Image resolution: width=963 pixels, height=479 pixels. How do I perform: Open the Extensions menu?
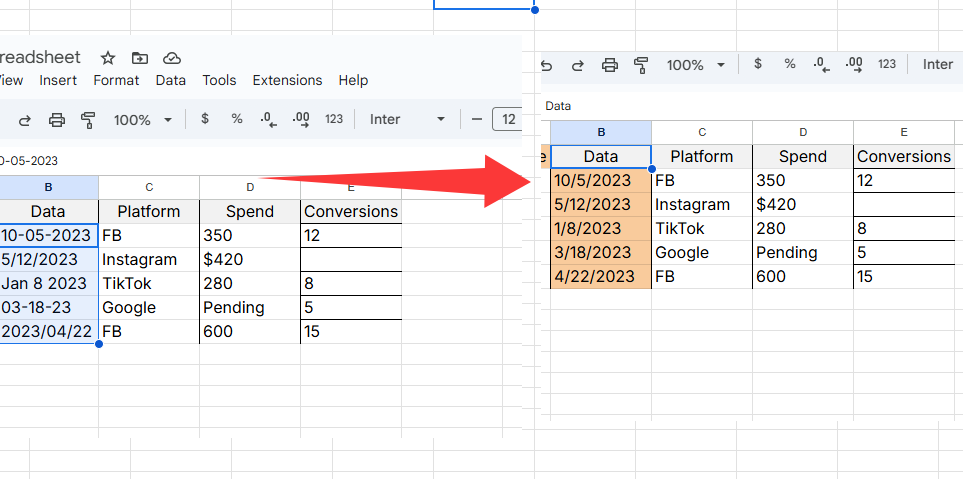point(287,80)
